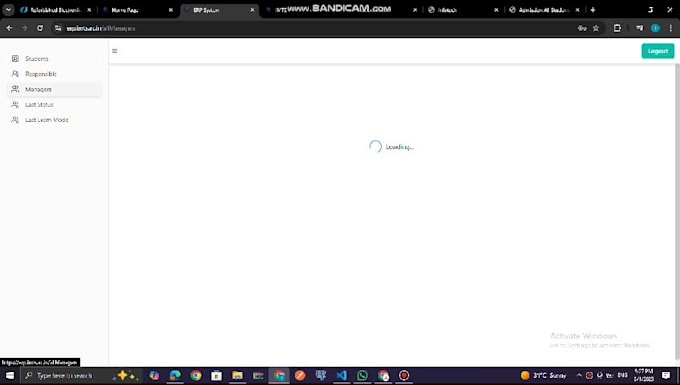This screenshot has width=680, height=385.
Task: Reload the page with the refresh icon
Action: pyautogui.click(x=40, y=28)
